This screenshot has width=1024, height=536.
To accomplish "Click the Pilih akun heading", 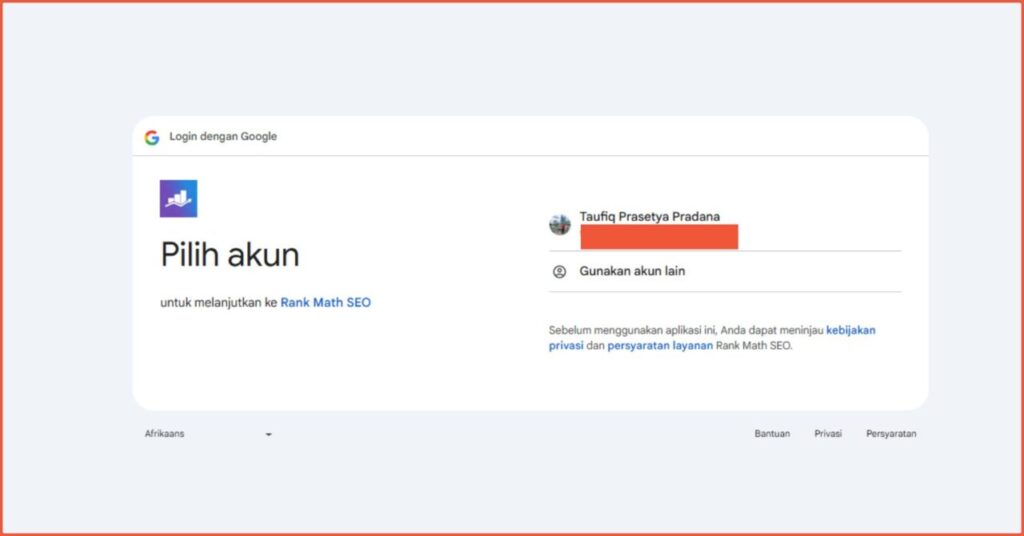I will coord(230,255).
